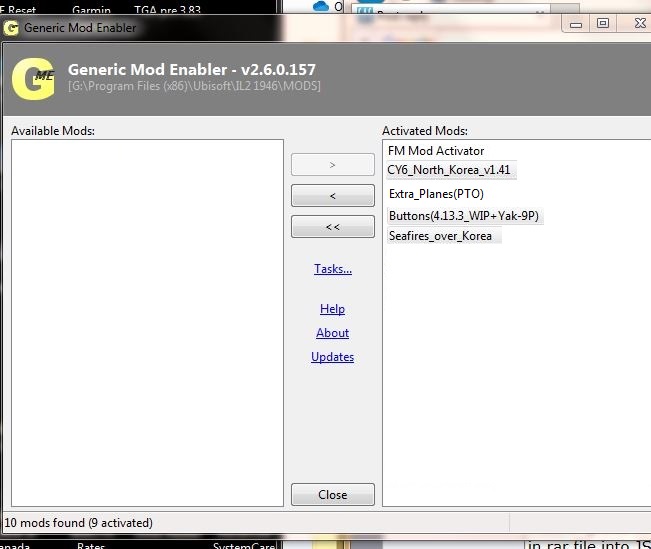651x549 pixels.
Task: Click the single-arrow disable mod button
Action: pyautogui.click(x=333, y=196)
